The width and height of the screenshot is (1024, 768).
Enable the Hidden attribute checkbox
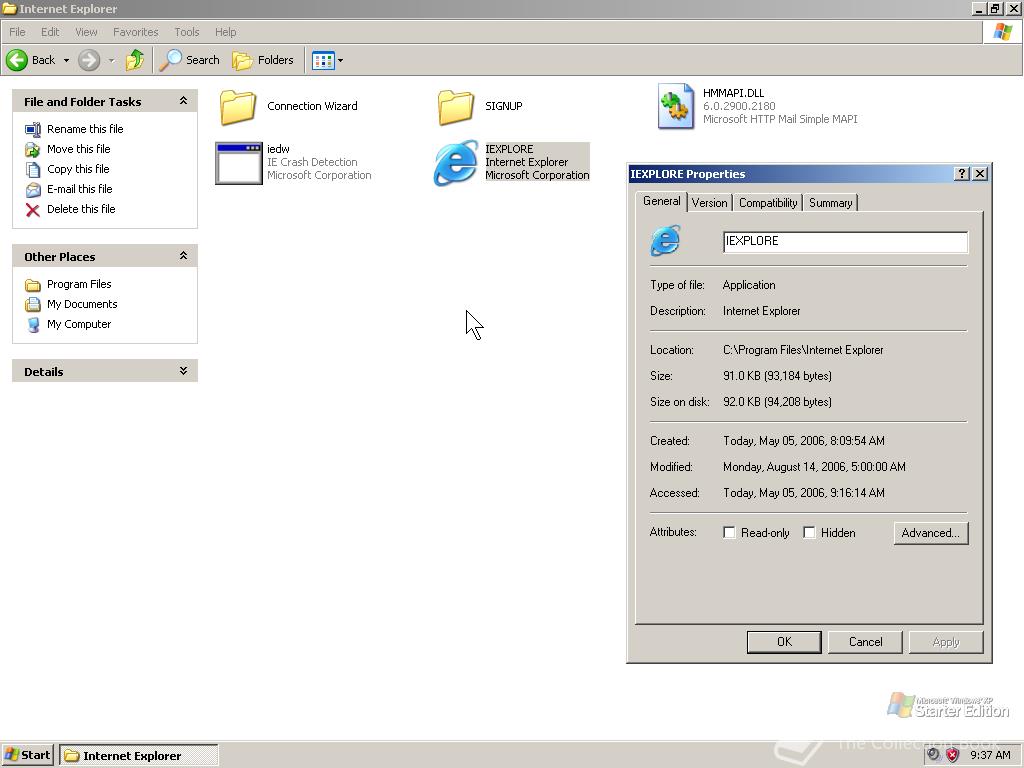point(809,532)
